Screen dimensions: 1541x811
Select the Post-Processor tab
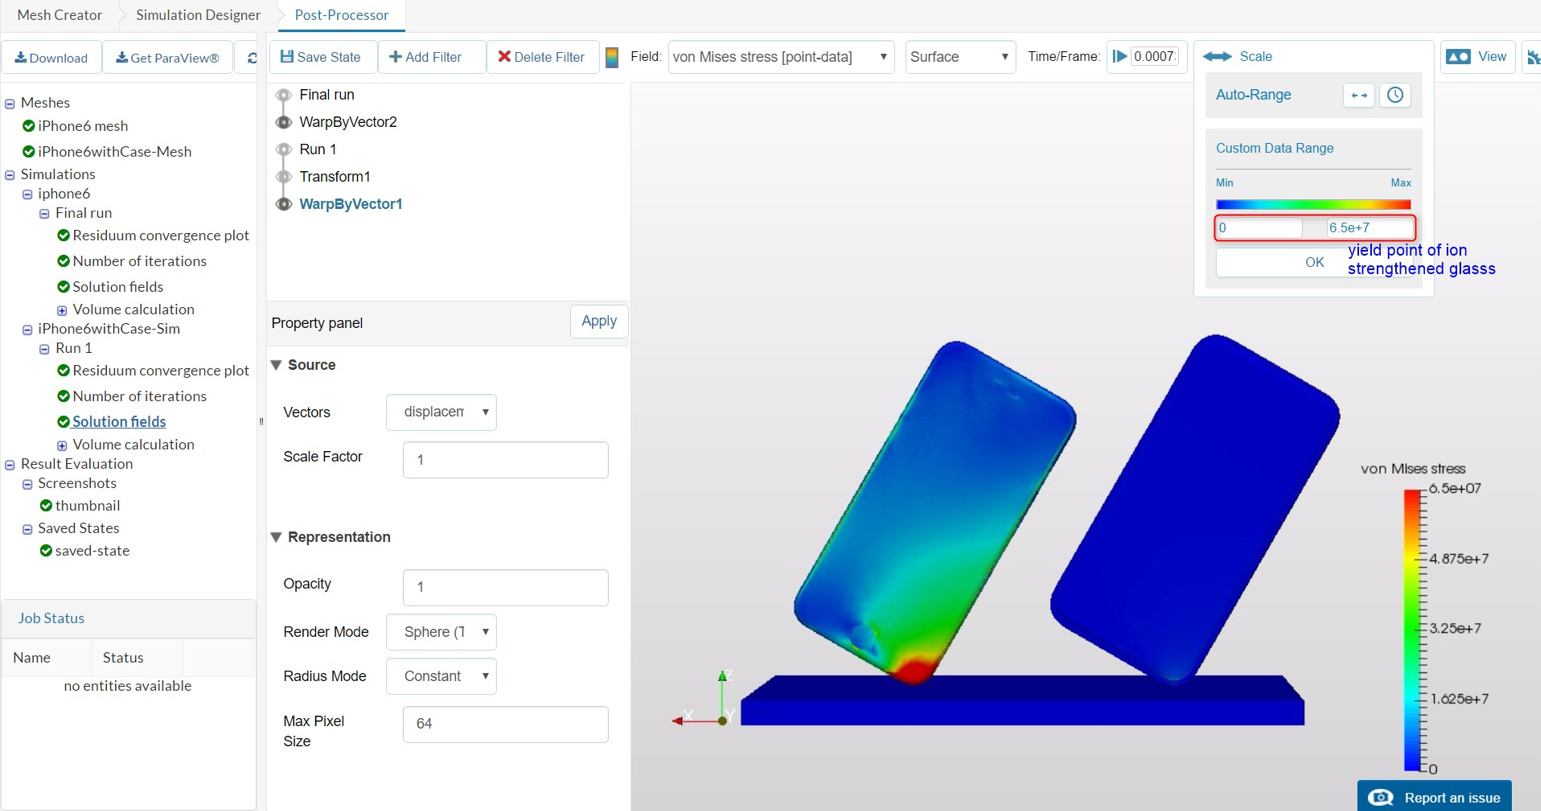(341, 15)
